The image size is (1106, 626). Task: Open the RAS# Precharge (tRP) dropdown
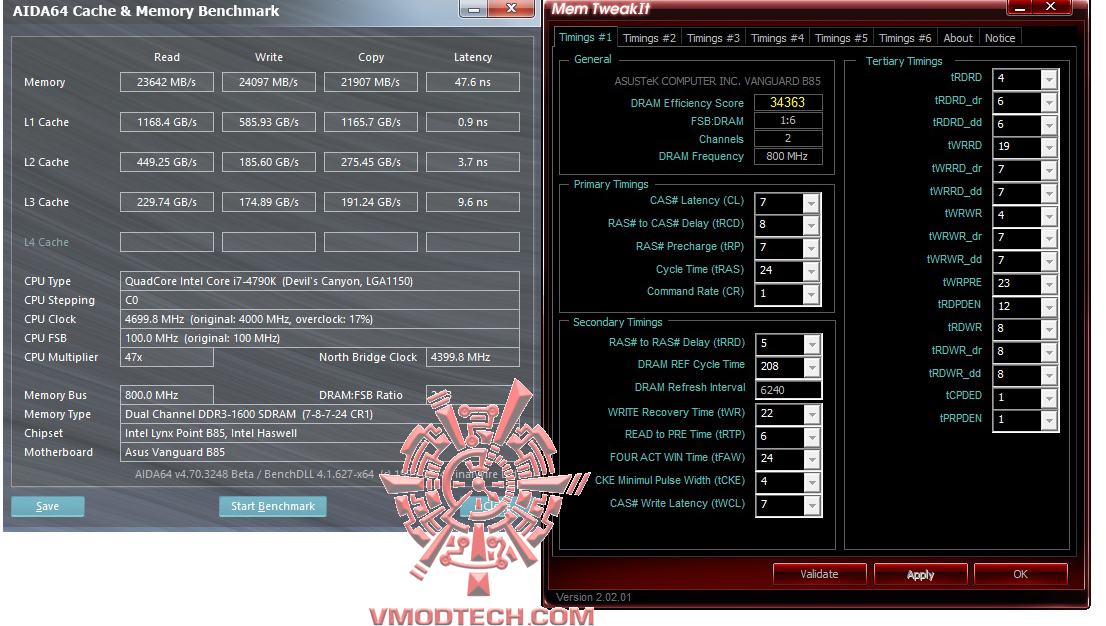coord(811,248)
